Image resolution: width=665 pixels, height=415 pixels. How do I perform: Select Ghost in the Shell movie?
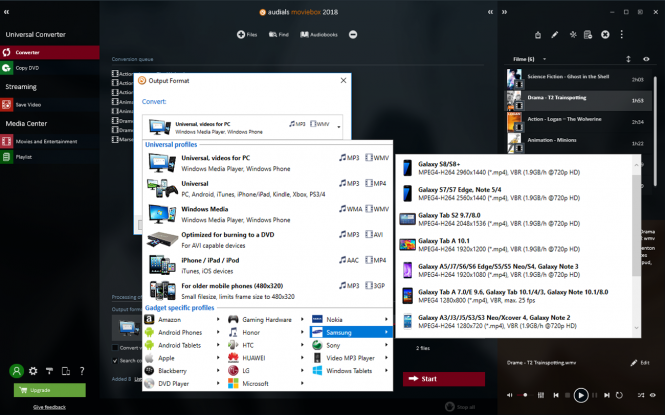578,79
